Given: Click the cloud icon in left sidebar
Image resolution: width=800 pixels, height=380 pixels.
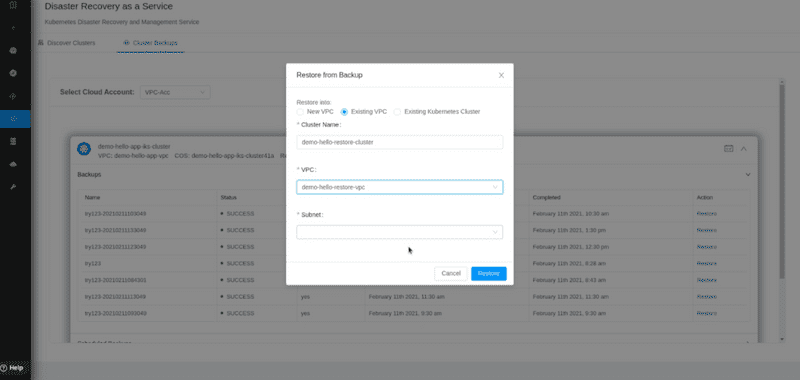Looking at the screenshot, I should coord(14,164).
